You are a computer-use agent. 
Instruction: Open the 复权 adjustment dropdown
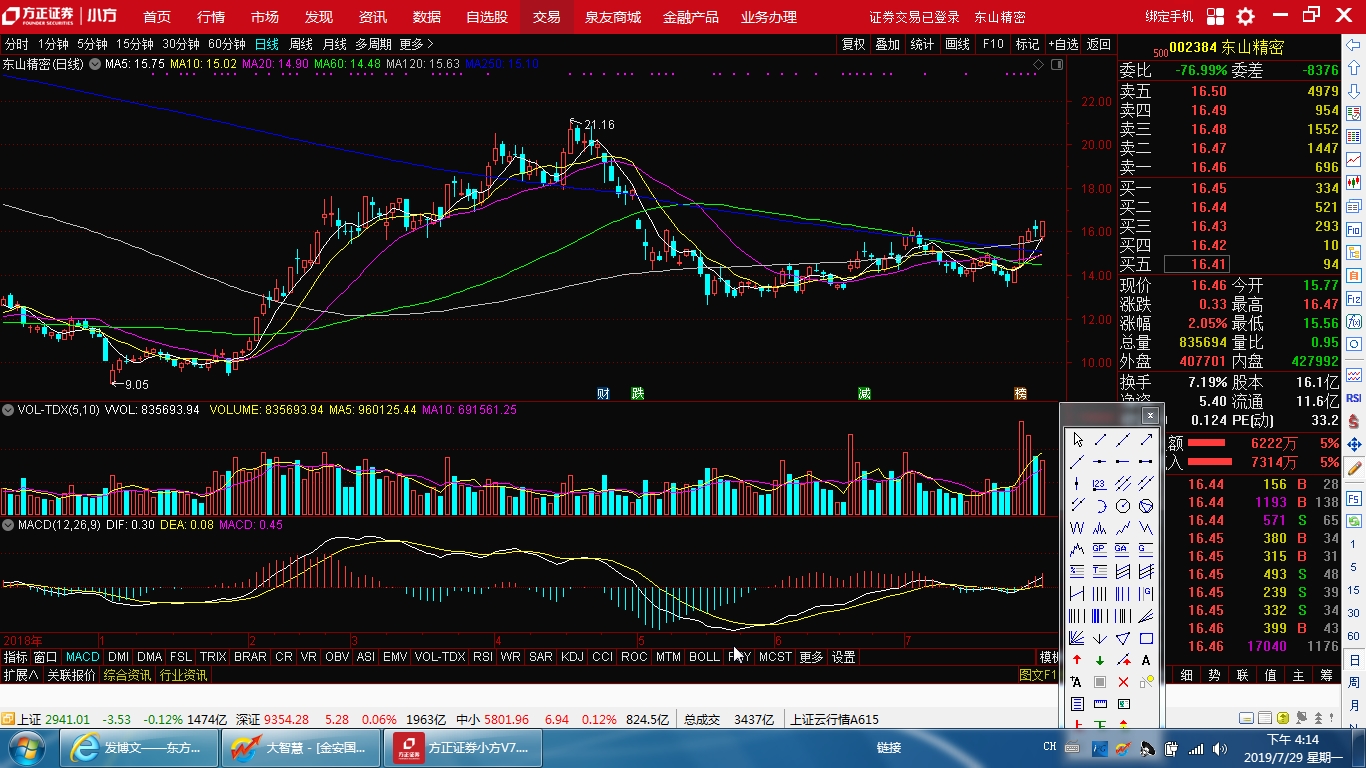click(853, 44)
